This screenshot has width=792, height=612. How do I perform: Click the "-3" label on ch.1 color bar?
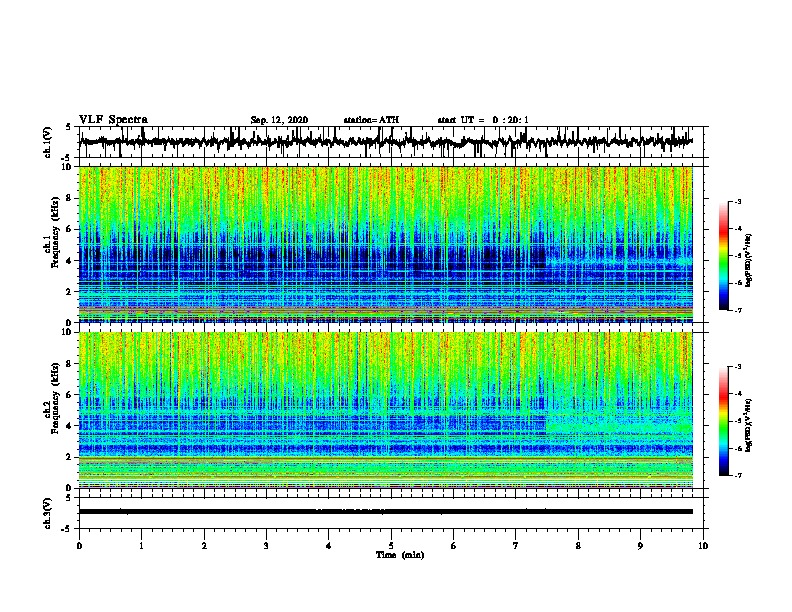tap(738, 201)
